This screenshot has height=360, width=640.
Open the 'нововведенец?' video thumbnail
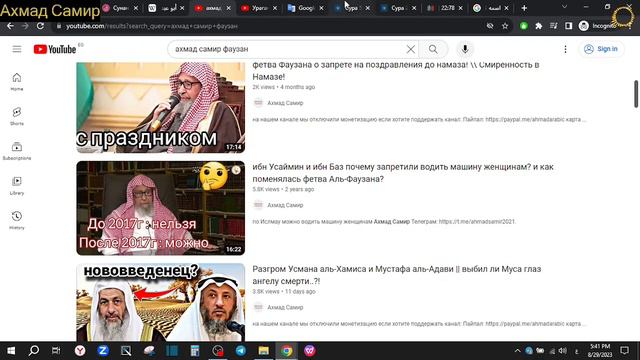160,302
